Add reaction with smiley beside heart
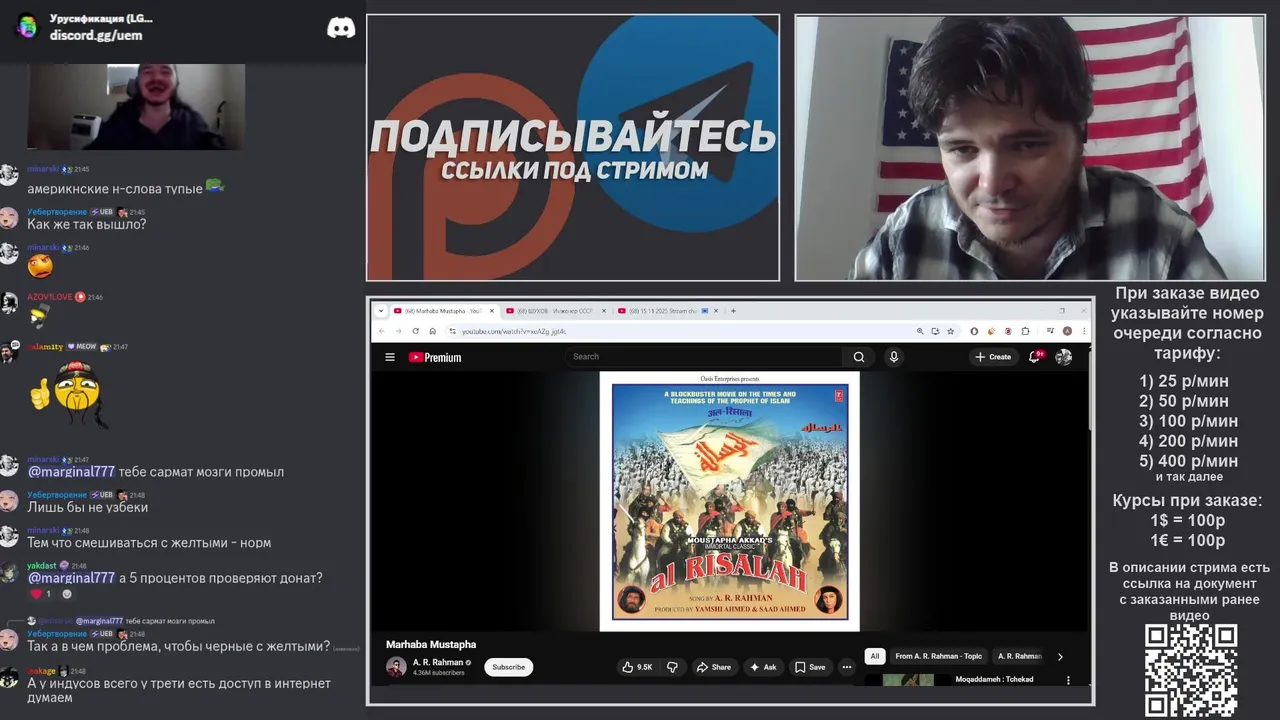Viewport: 1280px width, 720px height. [67, 594]
